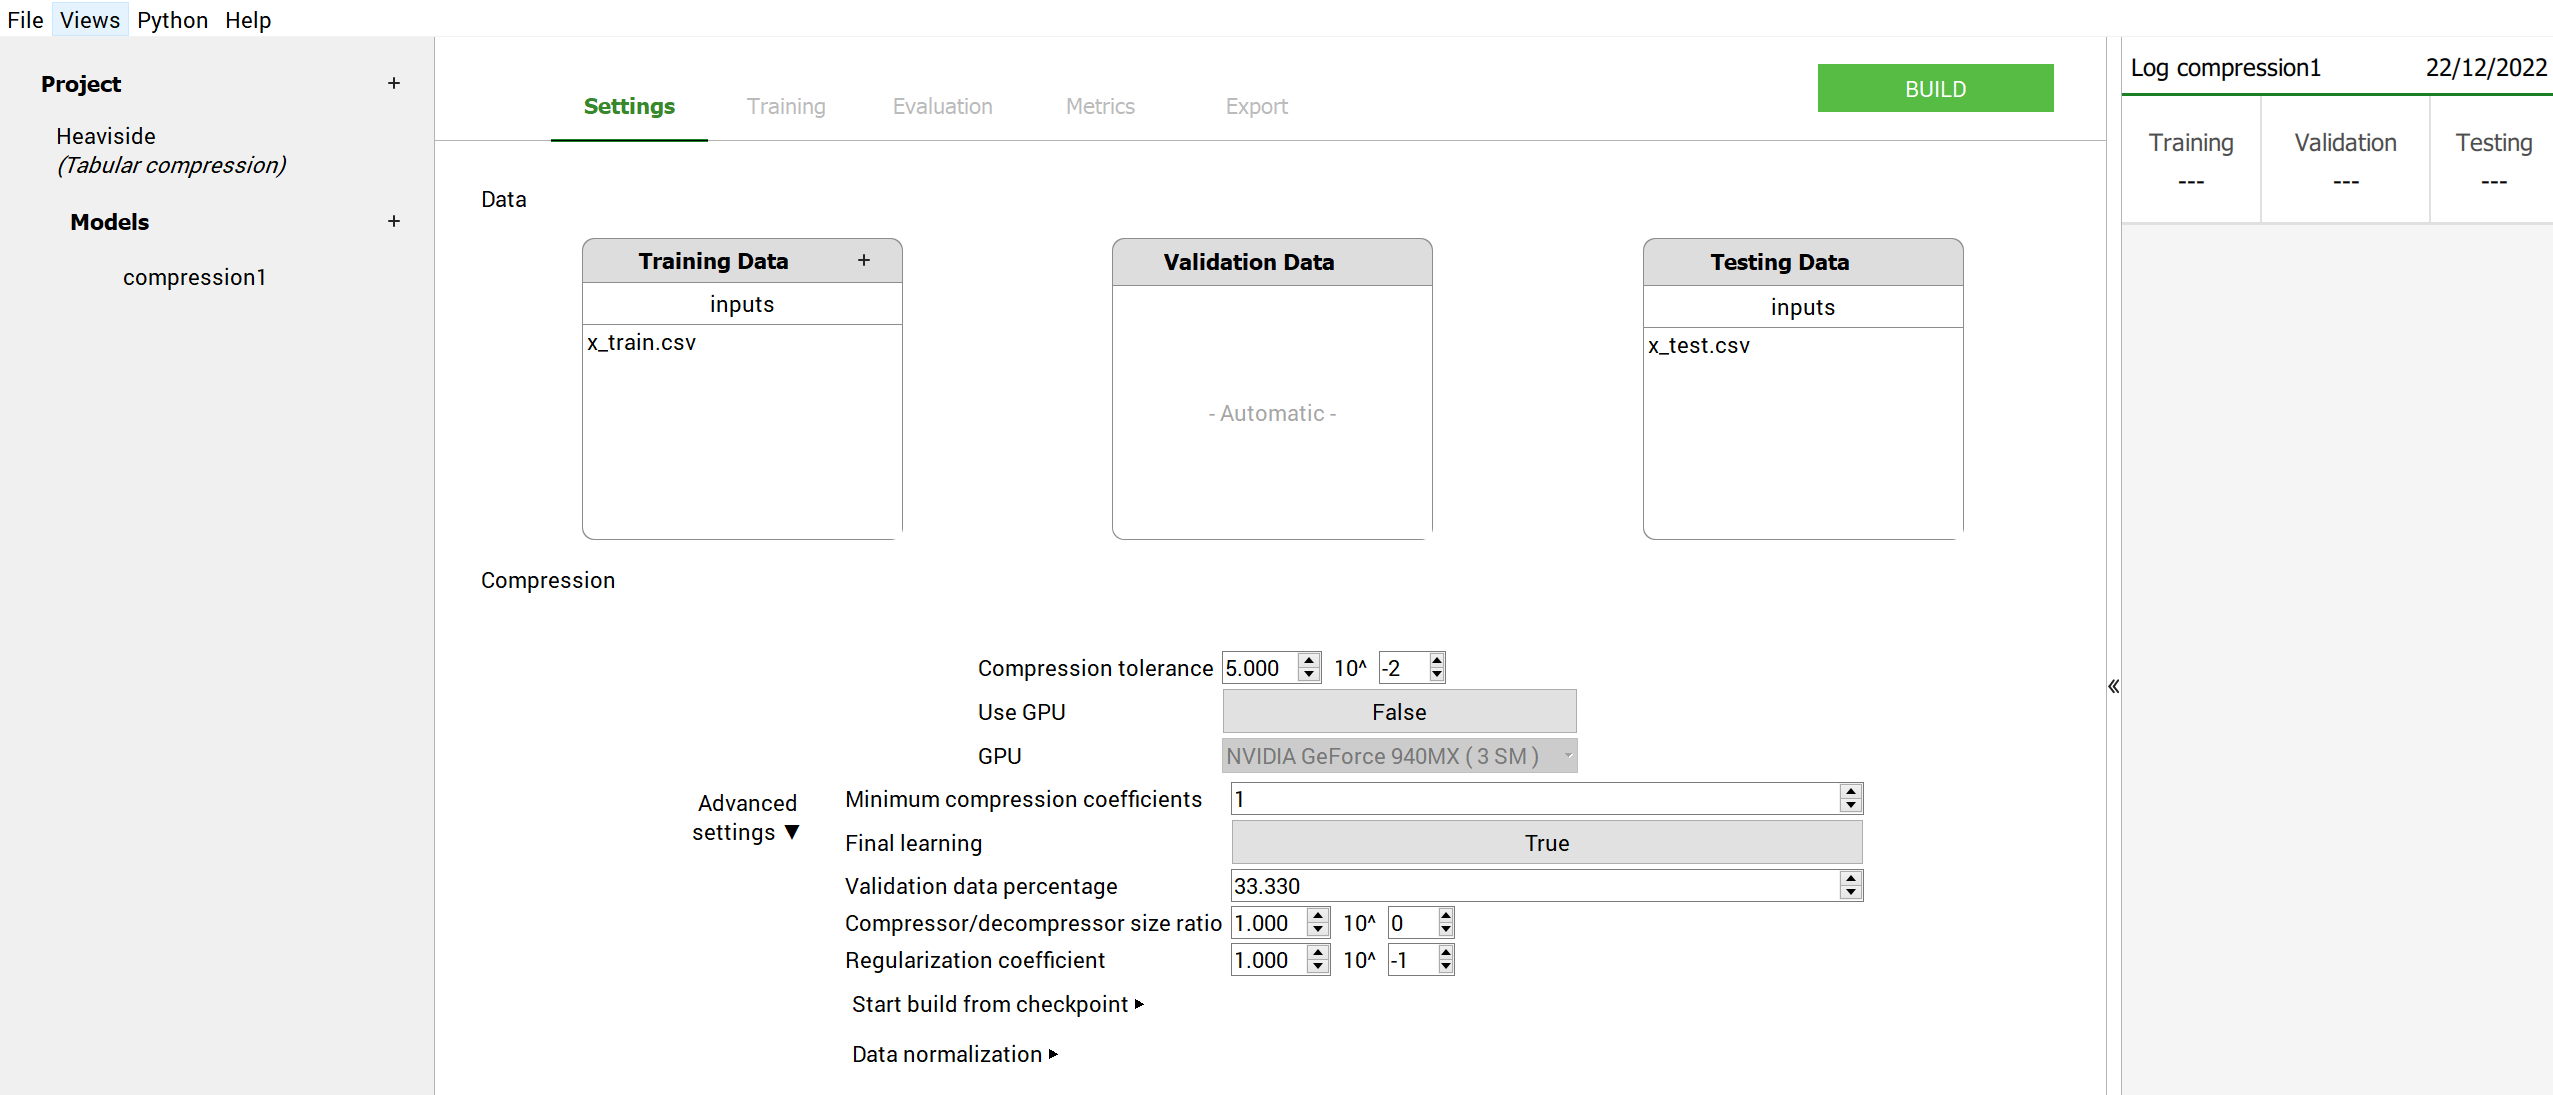This screenshot has width=2553, height=1095.
Task: Switch to the Training tab
Action: point(786,106)
